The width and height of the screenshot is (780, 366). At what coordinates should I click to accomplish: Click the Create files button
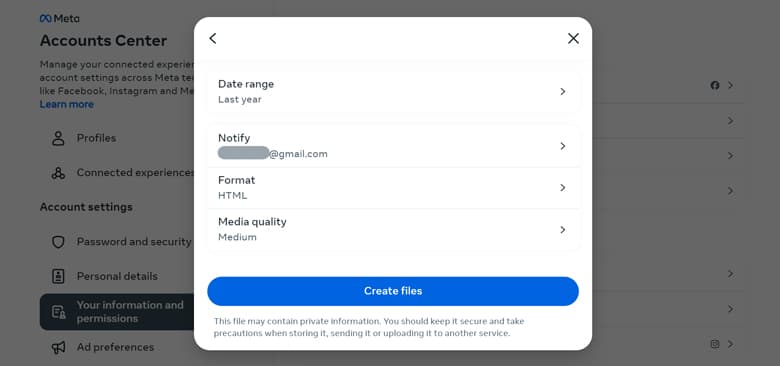[x=393, y=291]
